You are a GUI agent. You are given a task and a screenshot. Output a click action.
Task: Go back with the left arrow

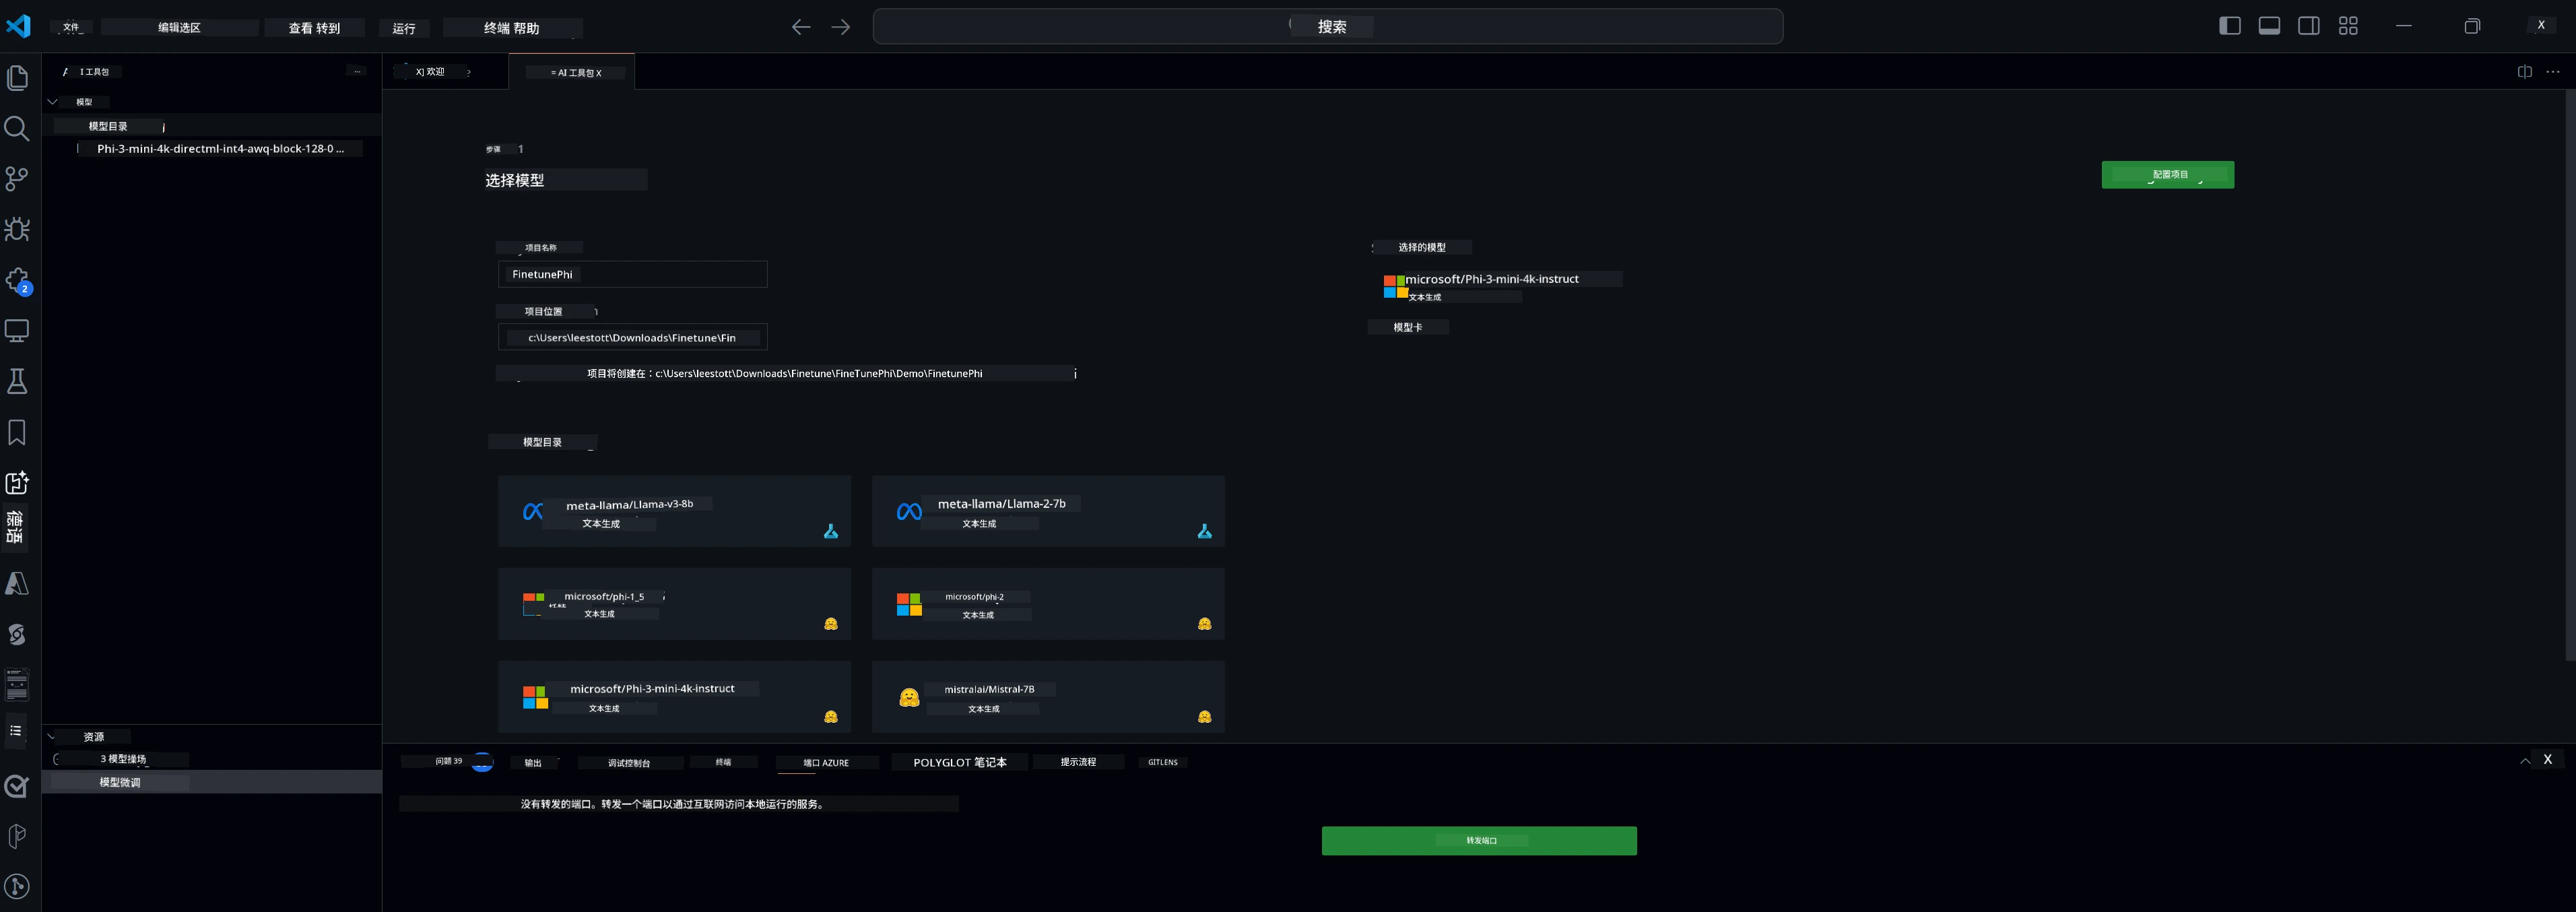tap(801, 27)
